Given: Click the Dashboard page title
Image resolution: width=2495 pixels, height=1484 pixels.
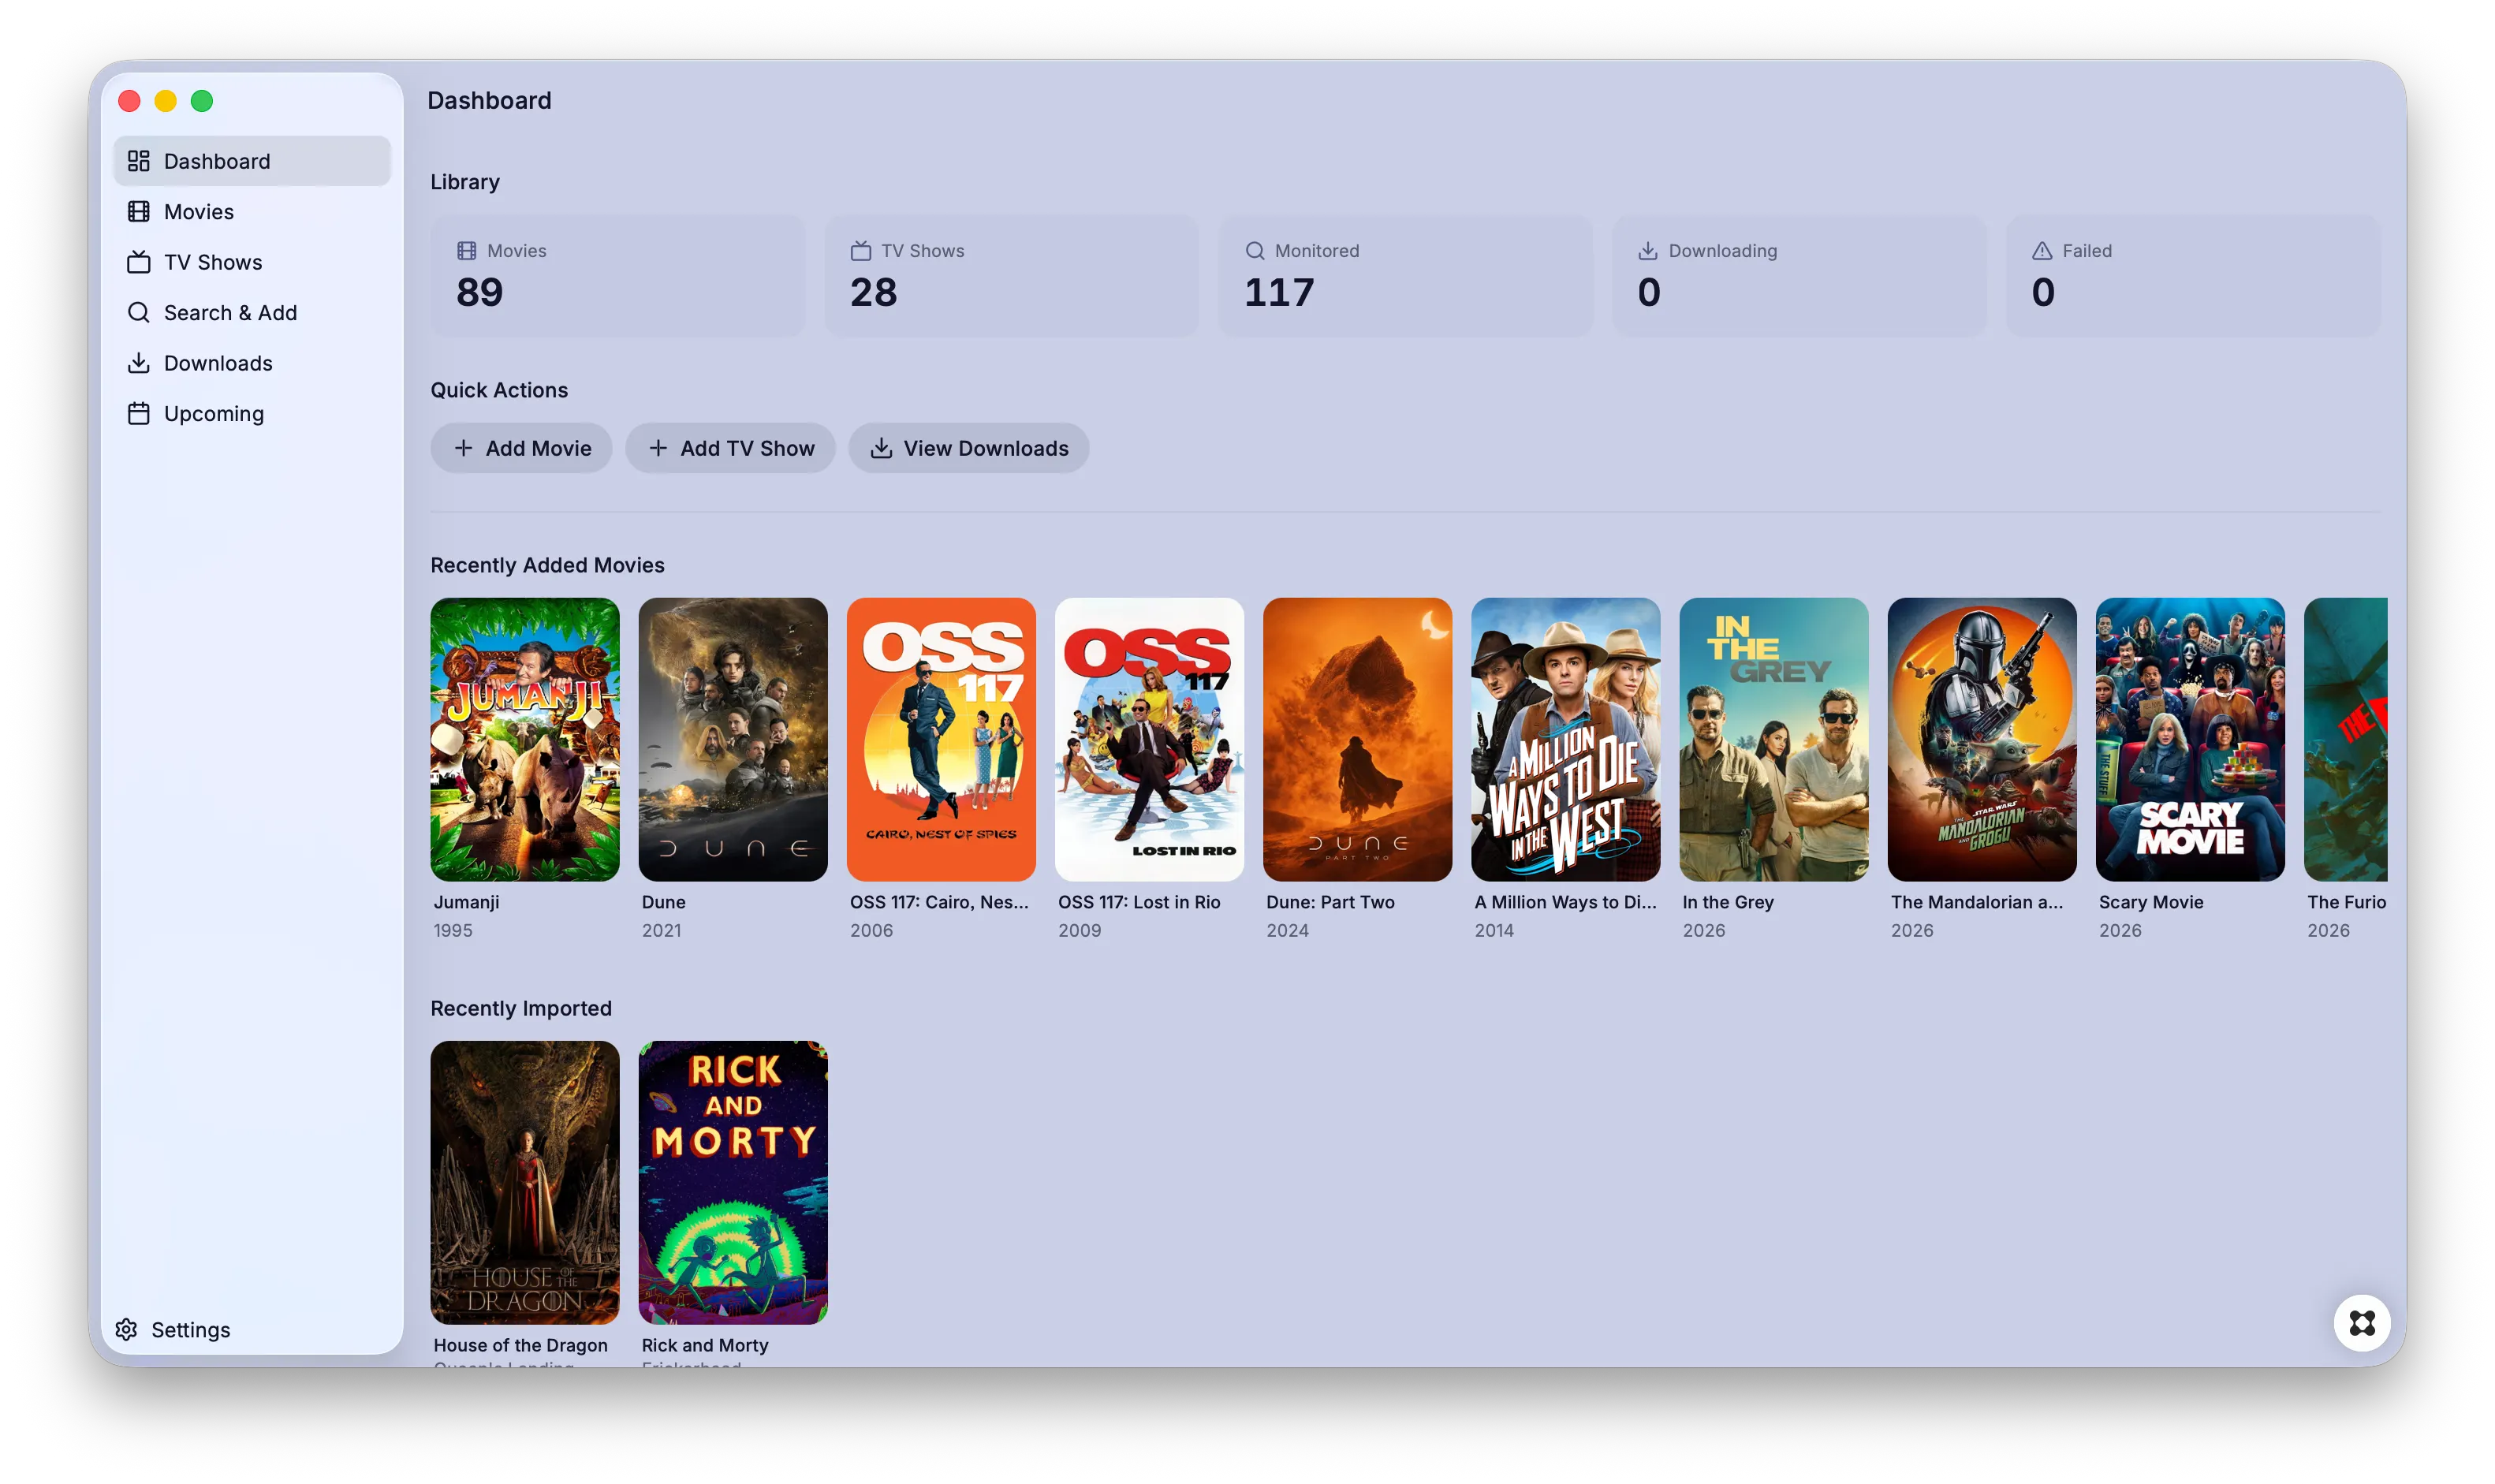Looking at the screenshot, I should click(489, 100).
